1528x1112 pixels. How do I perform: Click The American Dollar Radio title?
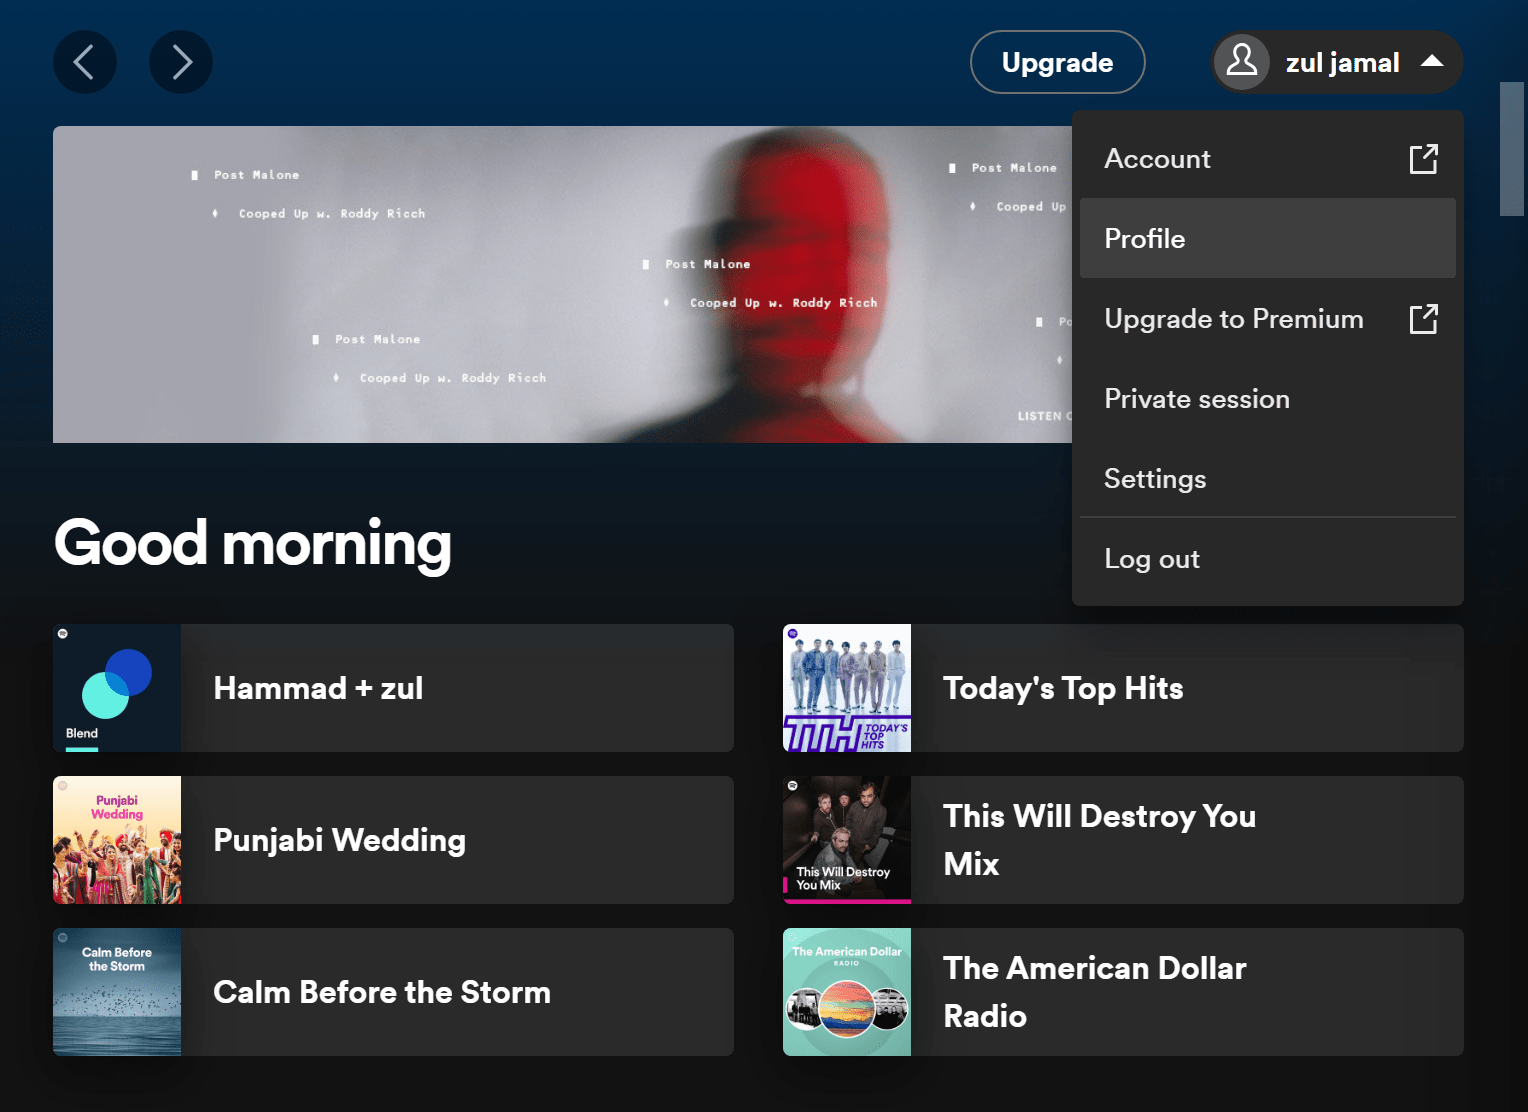[1095, 992]
